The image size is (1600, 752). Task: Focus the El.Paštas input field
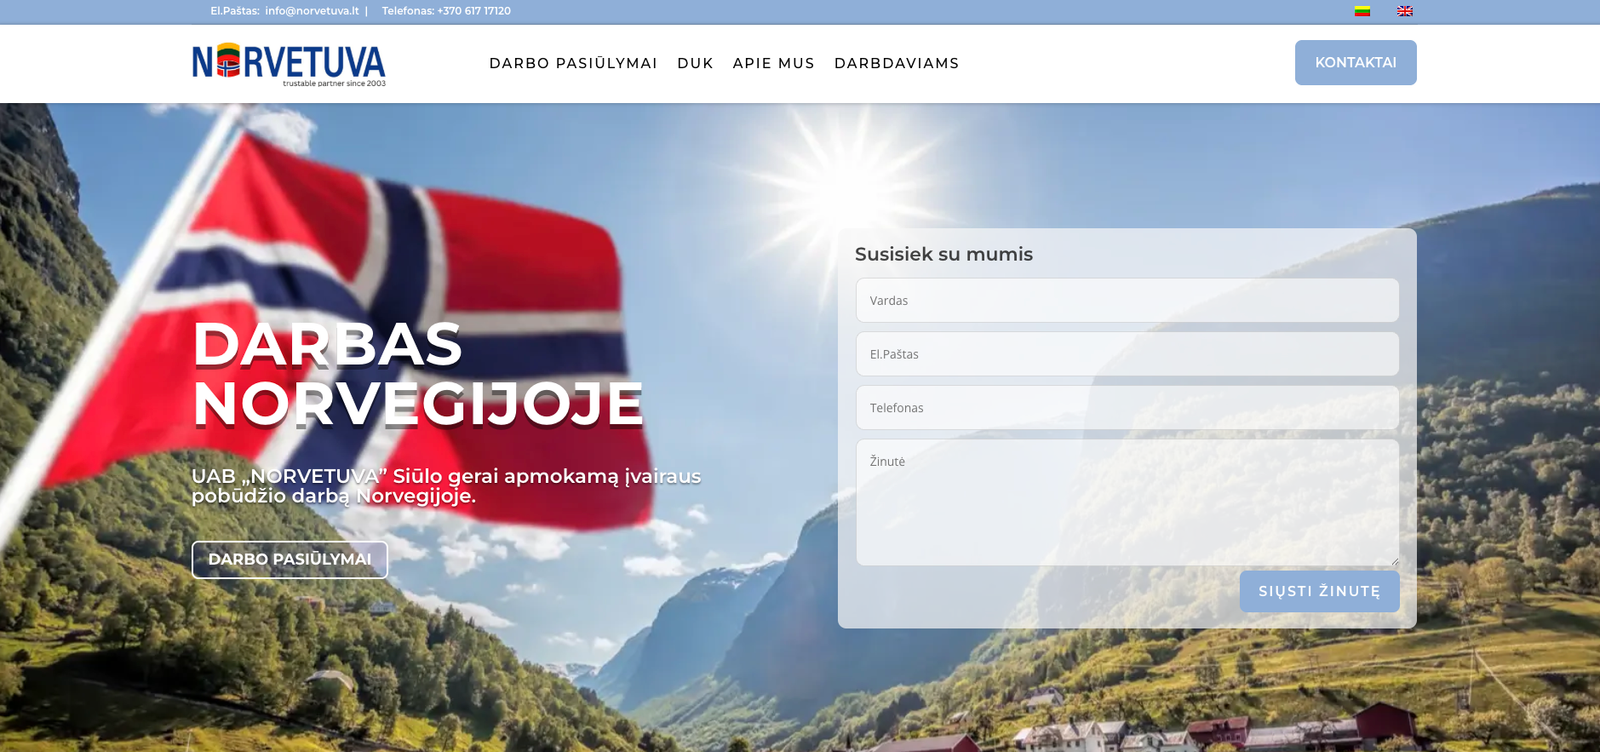[1127, 354]
